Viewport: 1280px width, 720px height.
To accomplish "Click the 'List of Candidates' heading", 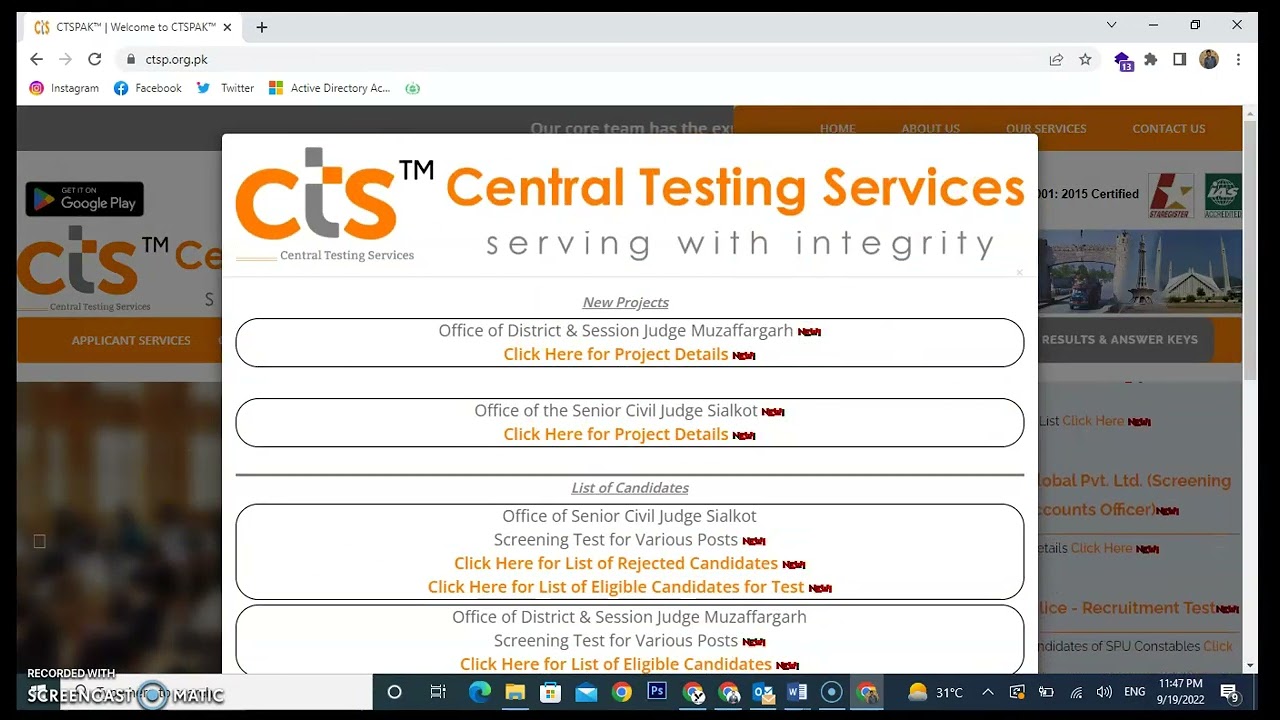I will click(630, 488).
